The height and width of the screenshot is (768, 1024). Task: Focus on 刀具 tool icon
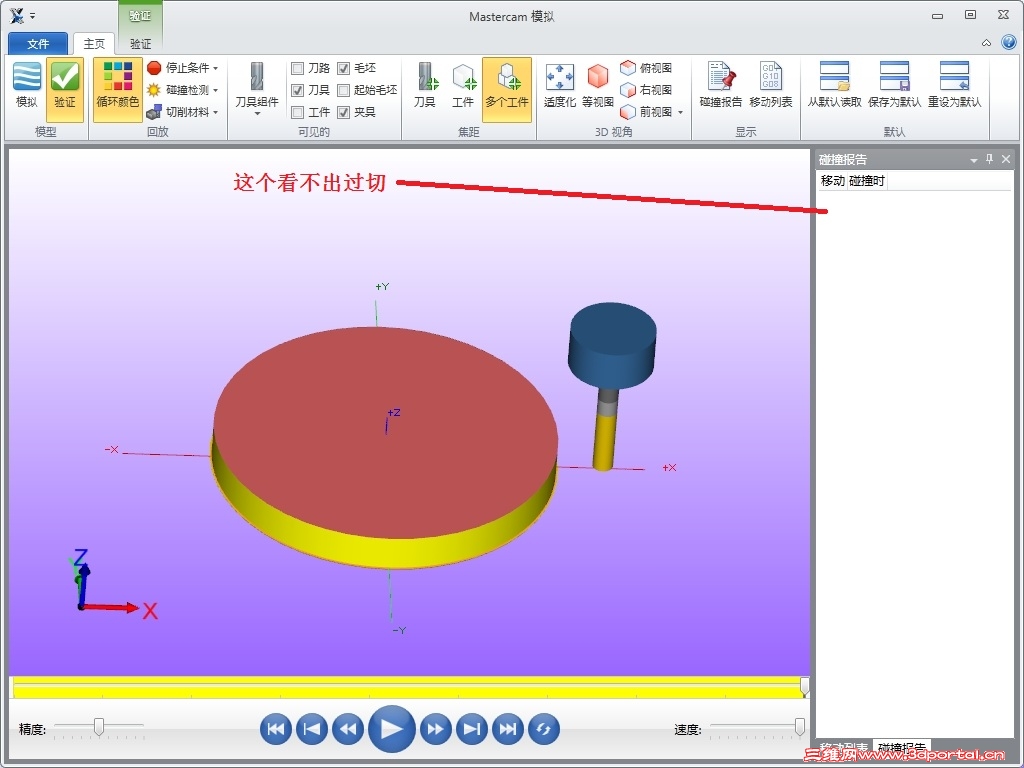[426, 77]
